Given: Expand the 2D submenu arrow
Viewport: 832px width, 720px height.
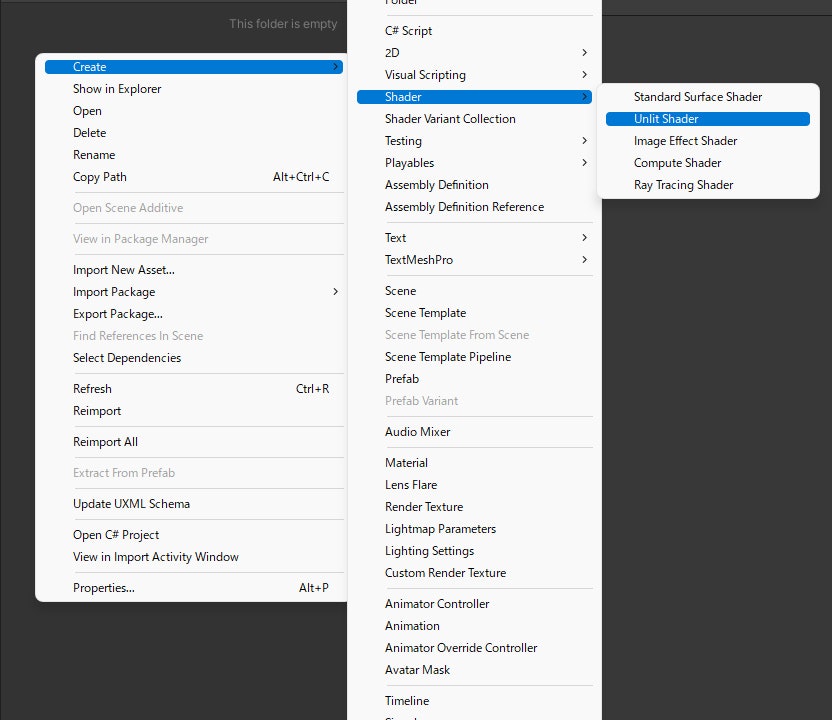Looking at the screenshot, I should coord(584,53).
